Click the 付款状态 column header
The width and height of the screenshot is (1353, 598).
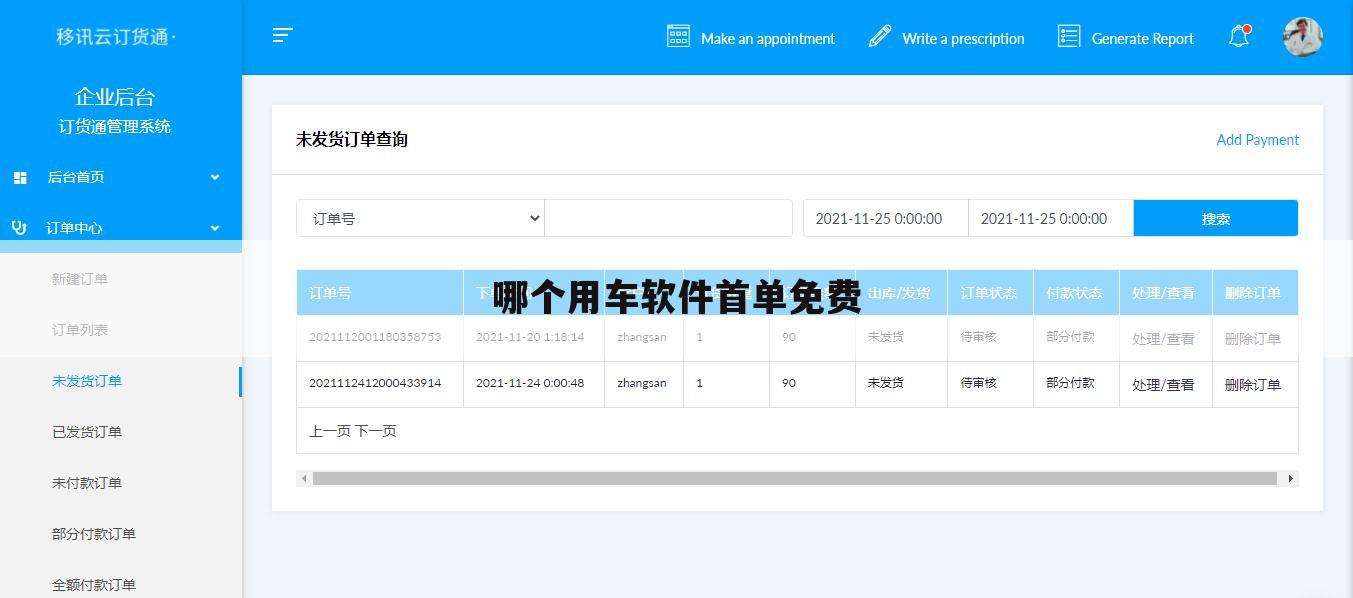tap(1075, 293)
